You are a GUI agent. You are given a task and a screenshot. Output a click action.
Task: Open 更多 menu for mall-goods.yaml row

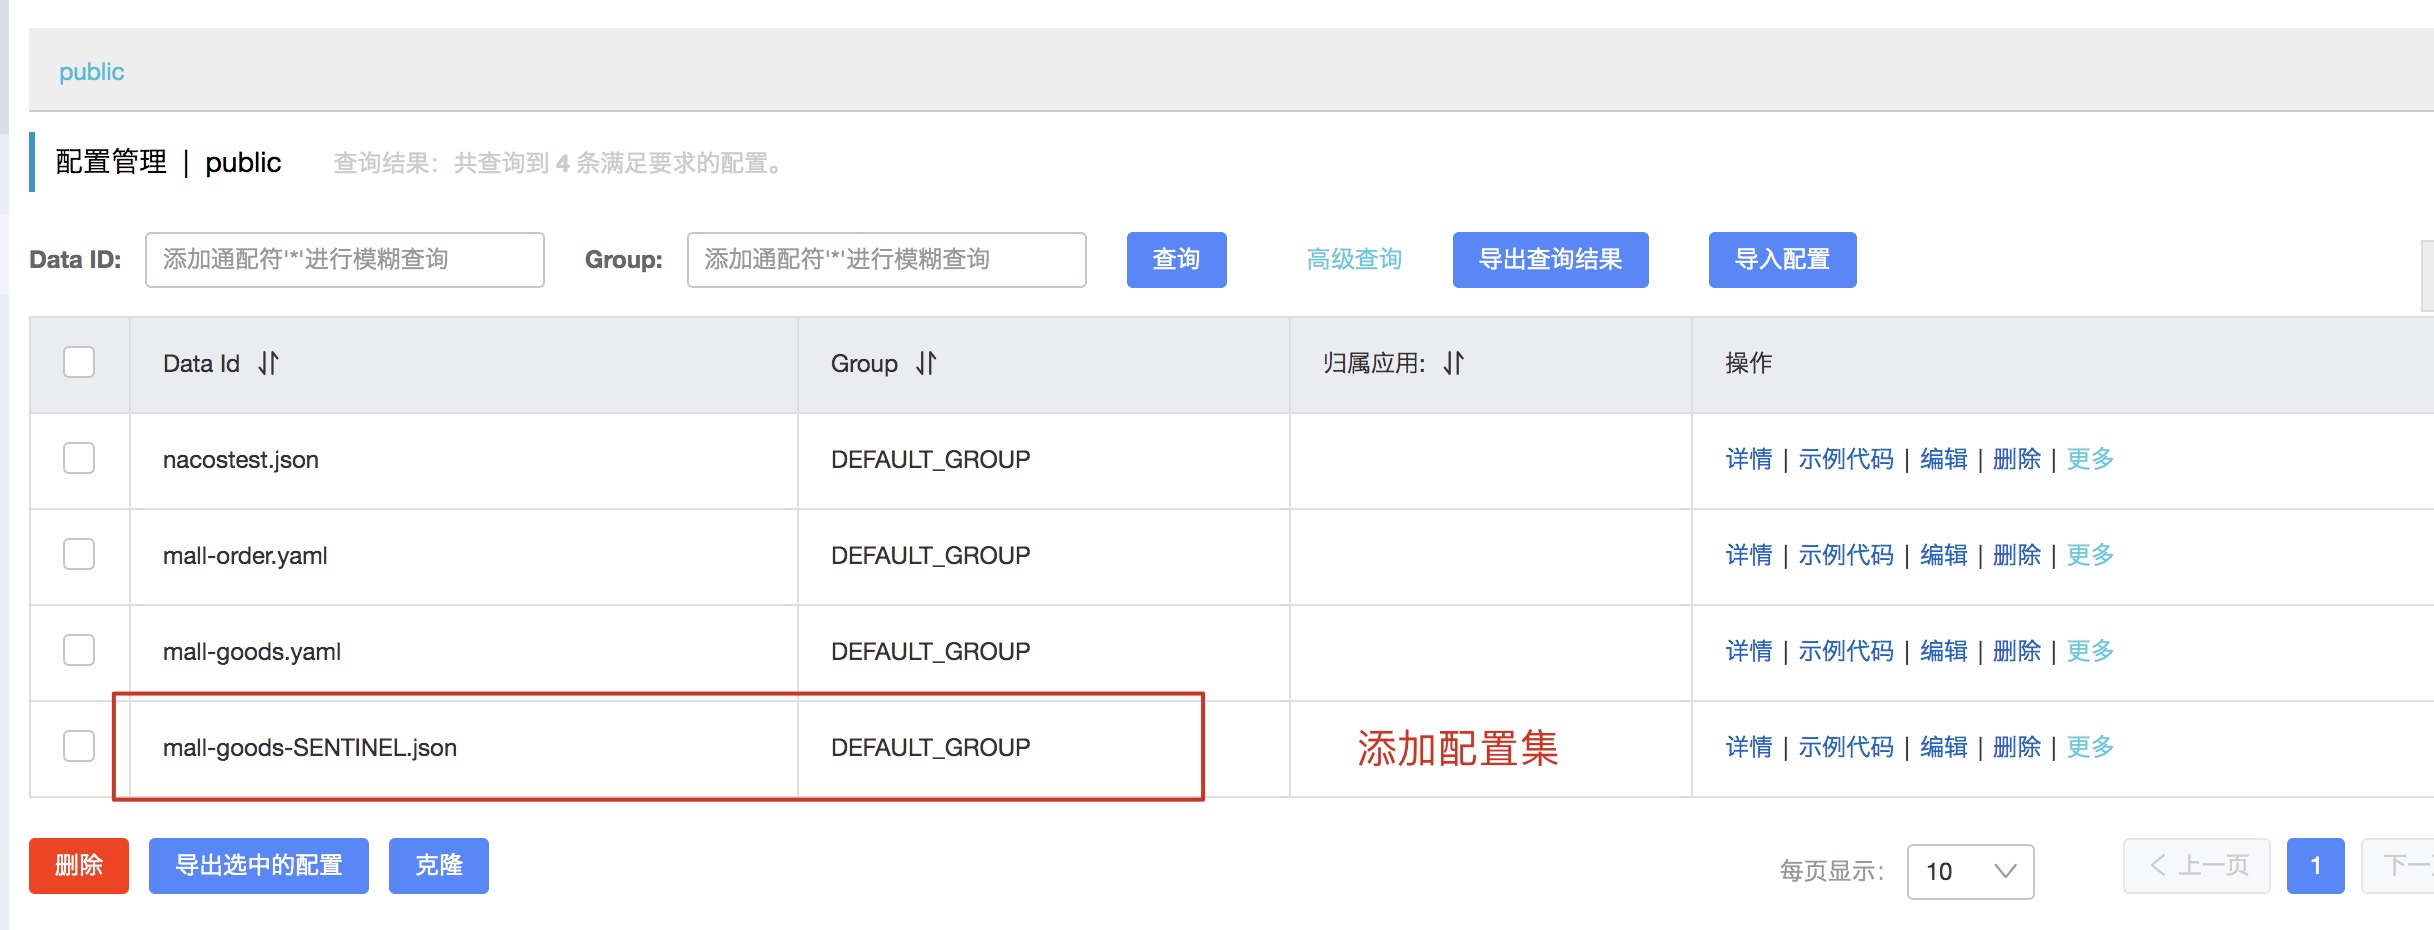(2089, 651)
